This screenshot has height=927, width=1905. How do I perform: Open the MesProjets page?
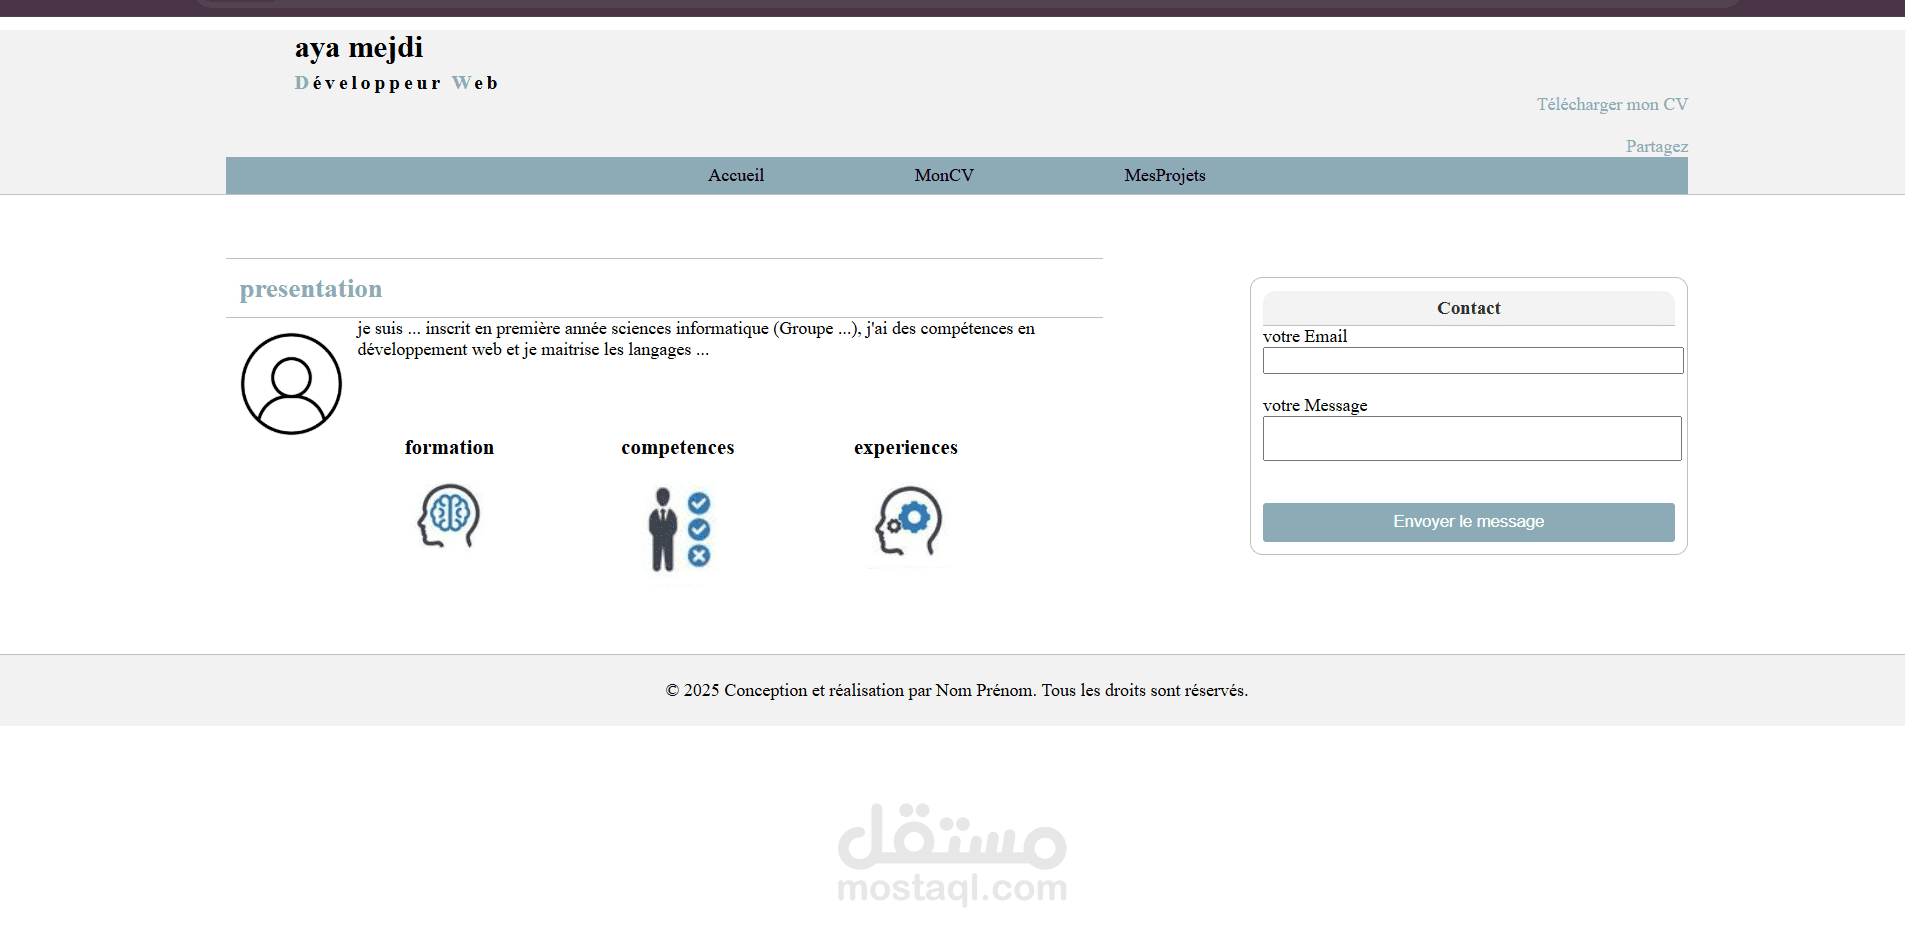(1164, 175)
